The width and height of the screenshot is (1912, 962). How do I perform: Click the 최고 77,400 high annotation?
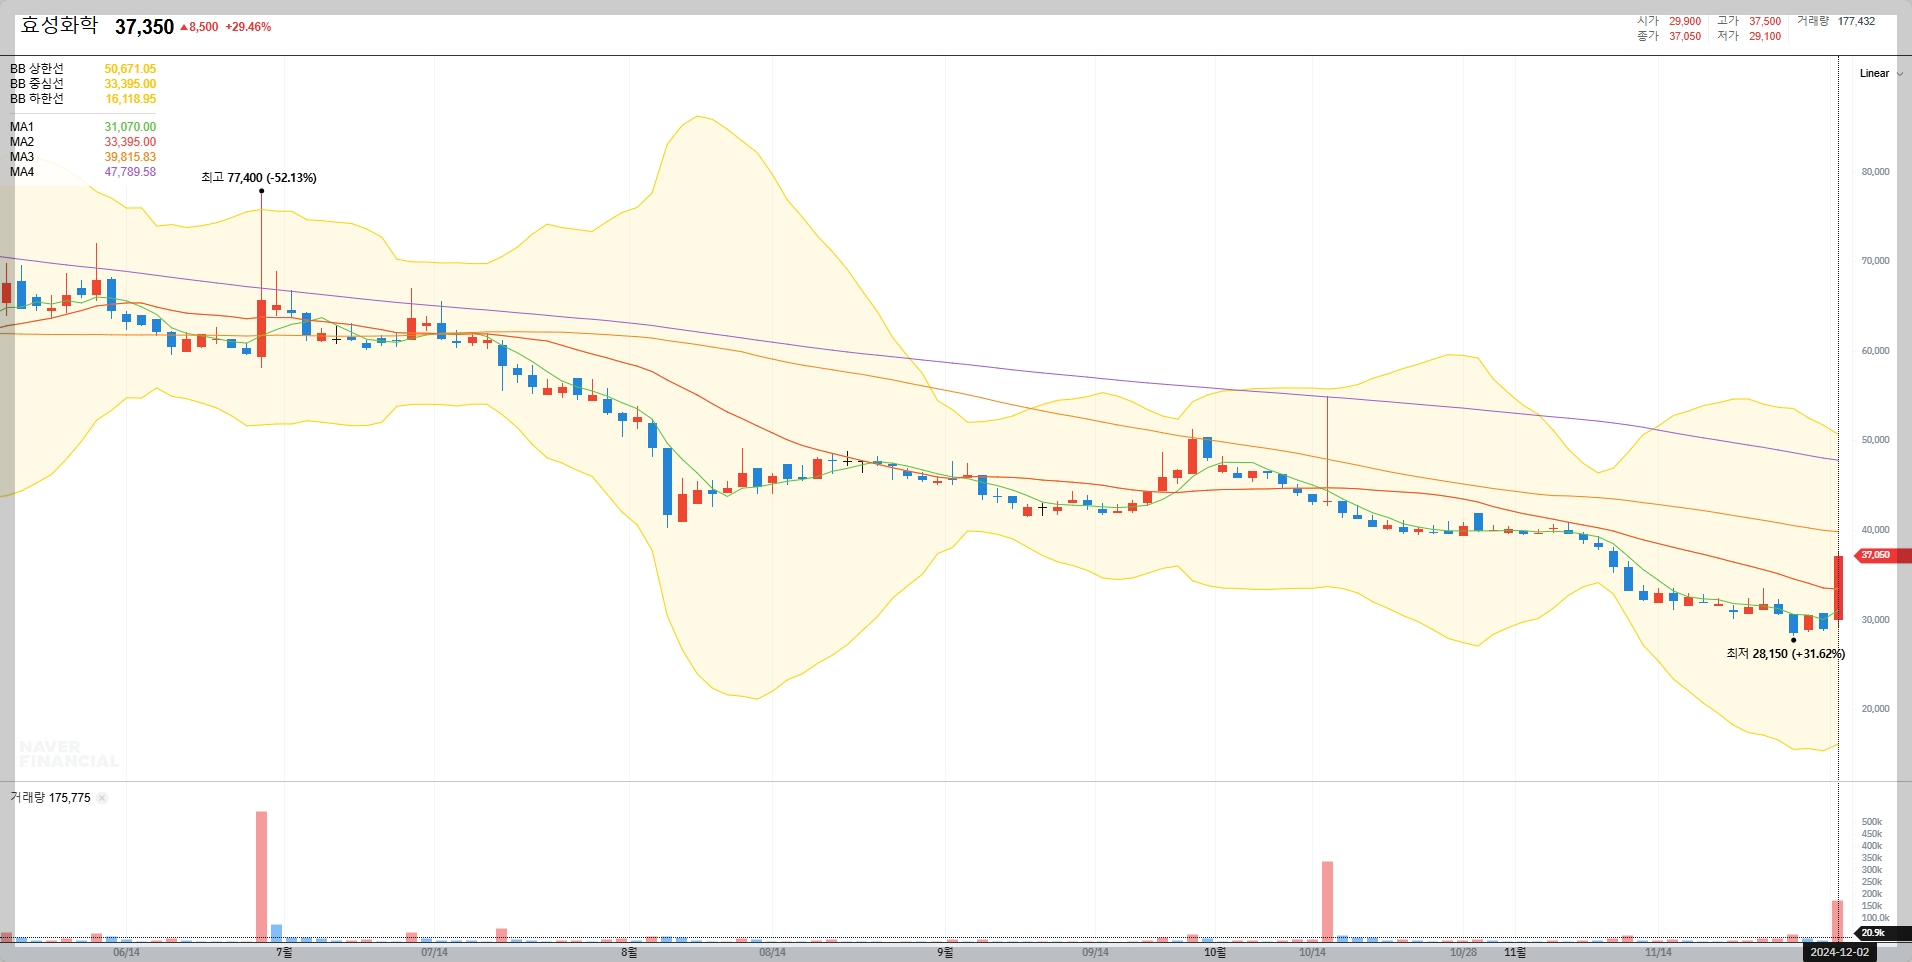coord(259,178)
